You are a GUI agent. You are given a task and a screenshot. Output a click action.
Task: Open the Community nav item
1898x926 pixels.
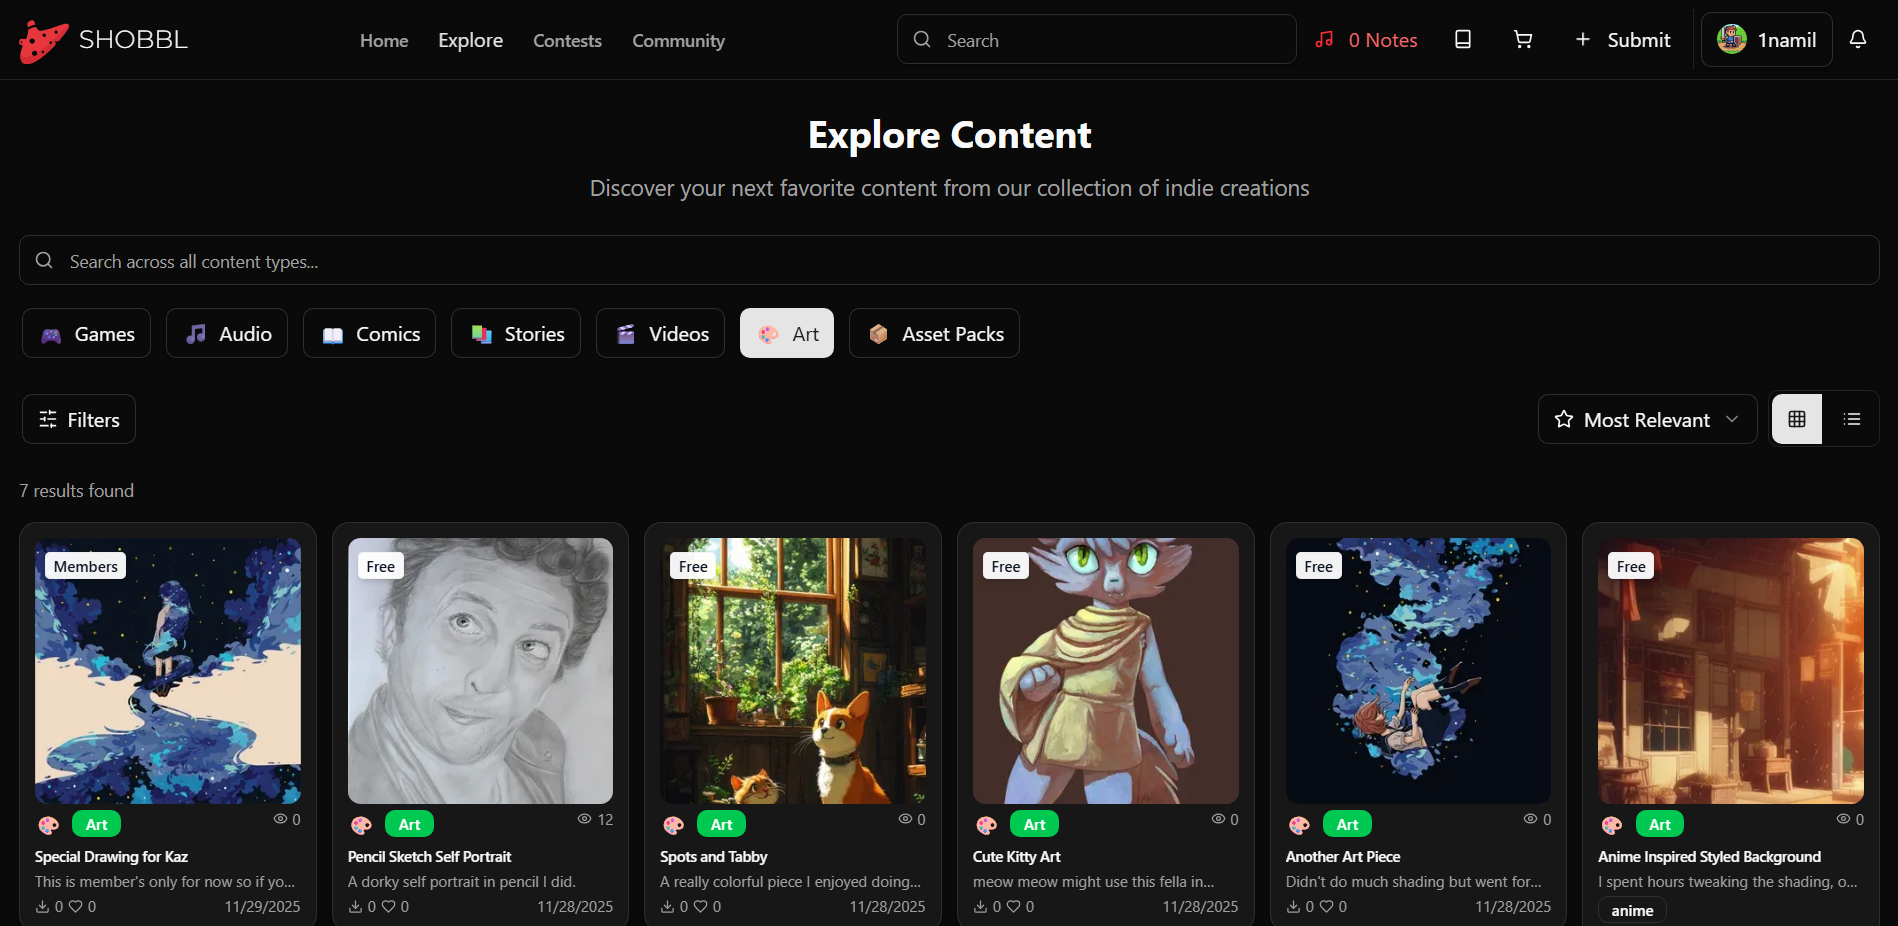point(678,41)
